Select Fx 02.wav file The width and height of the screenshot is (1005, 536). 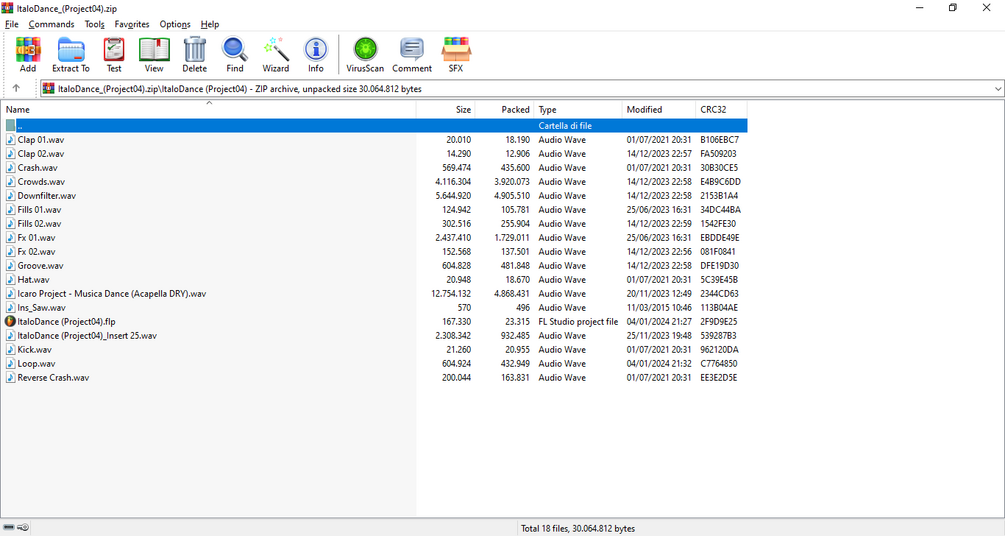coord(37,251)
